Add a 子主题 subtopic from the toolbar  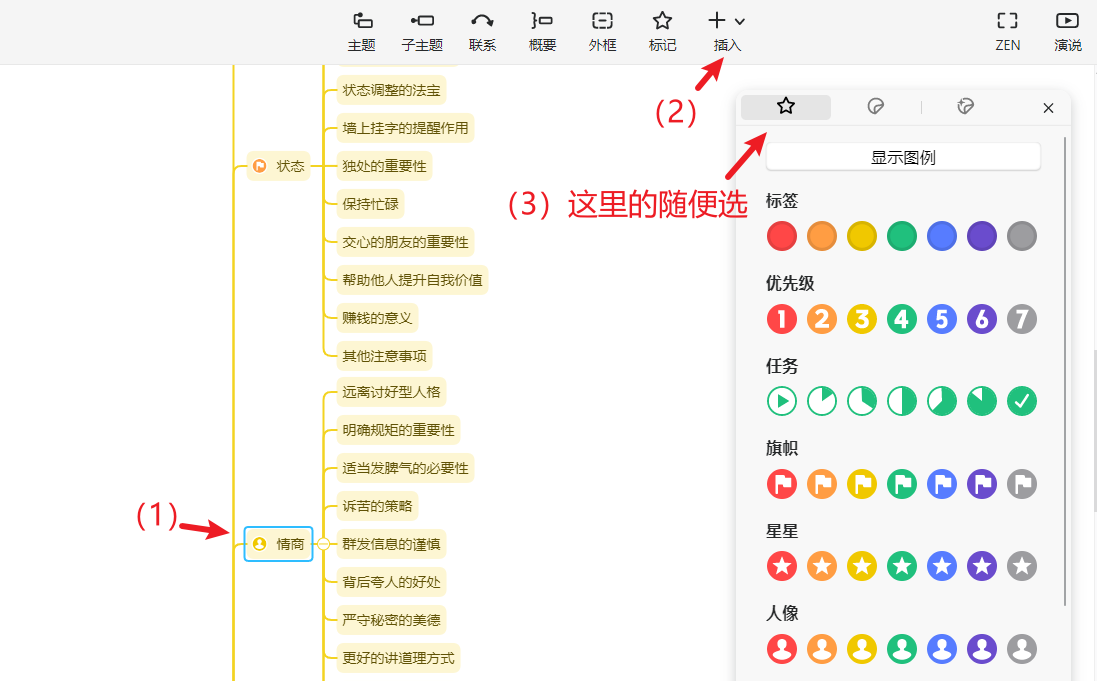(x=422, y=31)
